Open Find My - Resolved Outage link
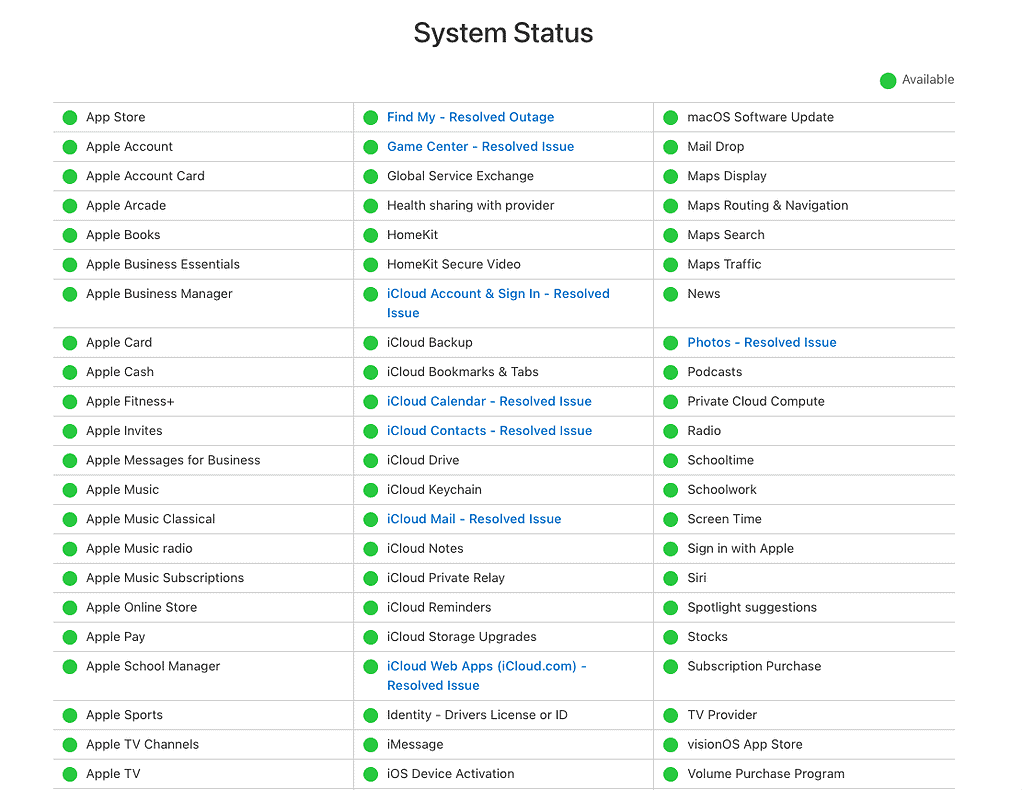Viewport: 1023px width, 790px height. [x=470, y=117]
